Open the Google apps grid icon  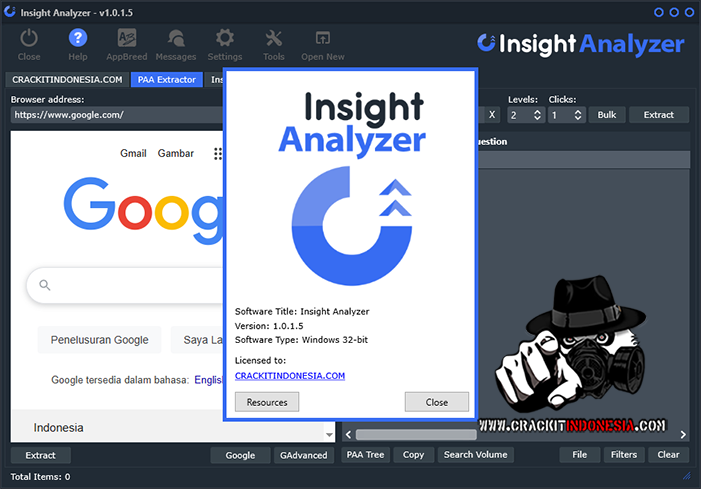[x=217, y=153]
